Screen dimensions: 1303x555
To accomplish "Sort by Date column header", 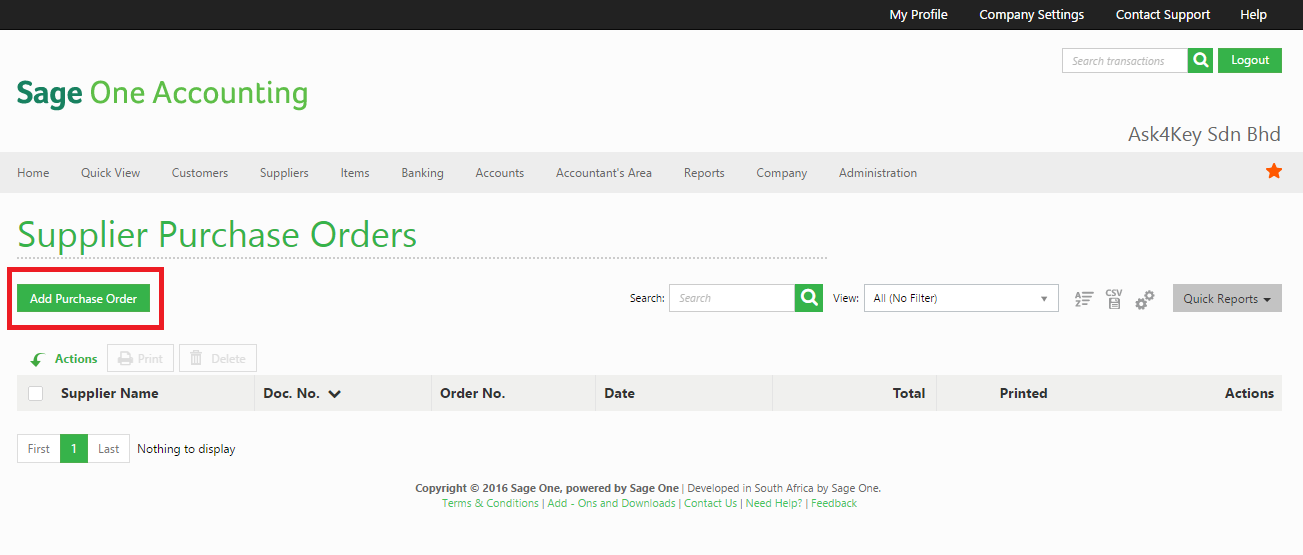I will point(620,393).
